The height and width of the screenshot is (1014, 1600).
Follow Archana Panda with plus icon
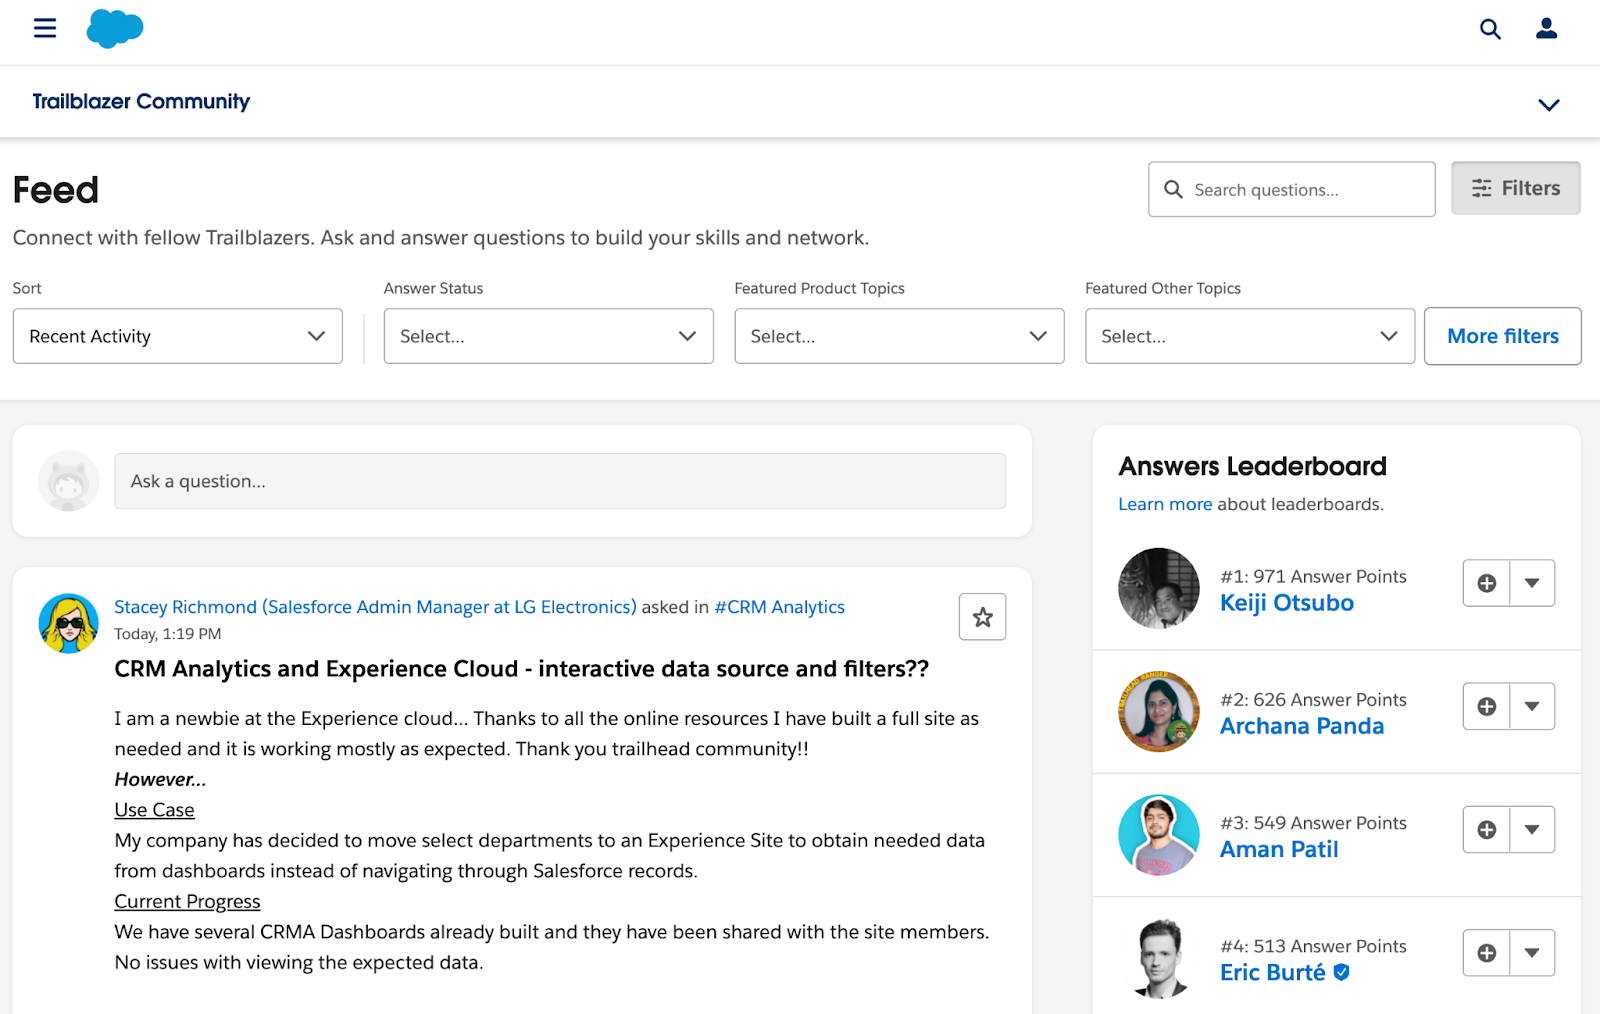1487,706
